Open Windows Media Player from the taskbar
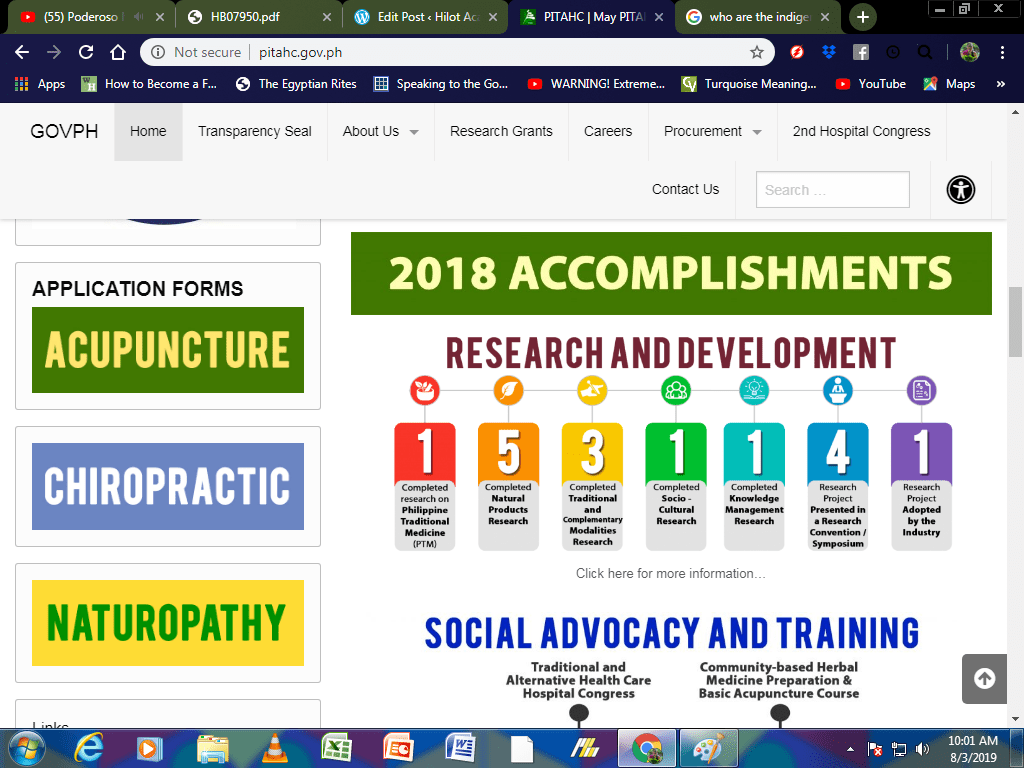Viewport: 1024px width, 768px height. [149, 748]
